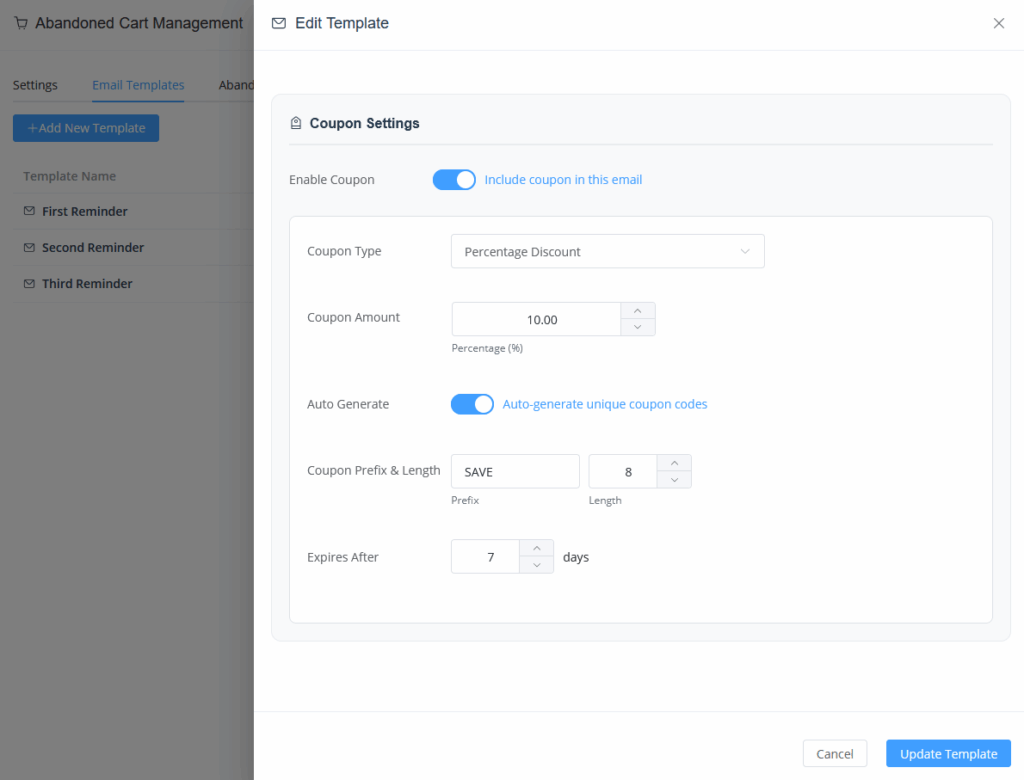This screenshot has width=1024, height=780.
Task: Click the cart icon beside Abandoned Cart Management
Action: tap(21, 23)
